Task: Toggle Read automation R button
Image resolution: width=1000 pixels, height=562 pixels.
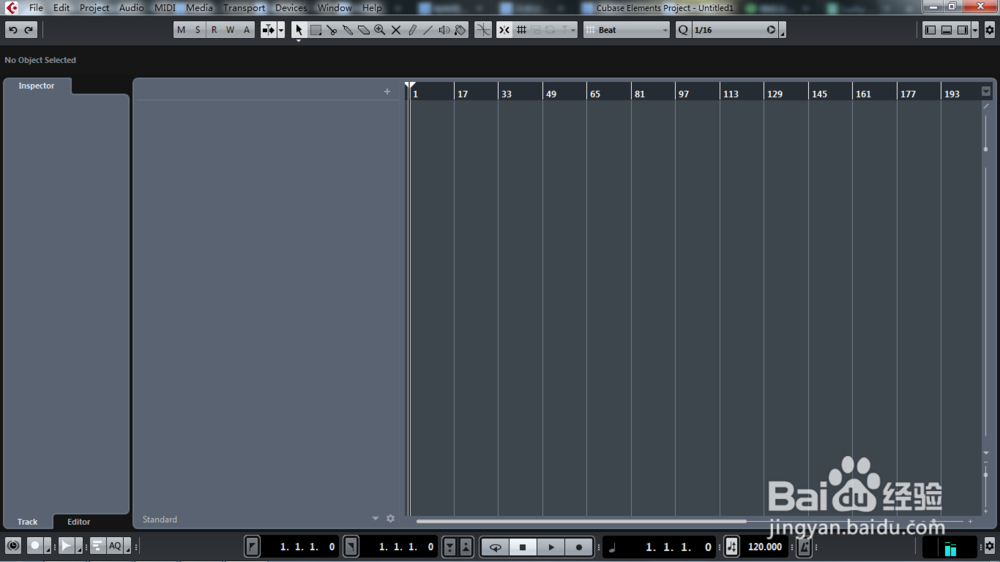Action: pos(214,30)
